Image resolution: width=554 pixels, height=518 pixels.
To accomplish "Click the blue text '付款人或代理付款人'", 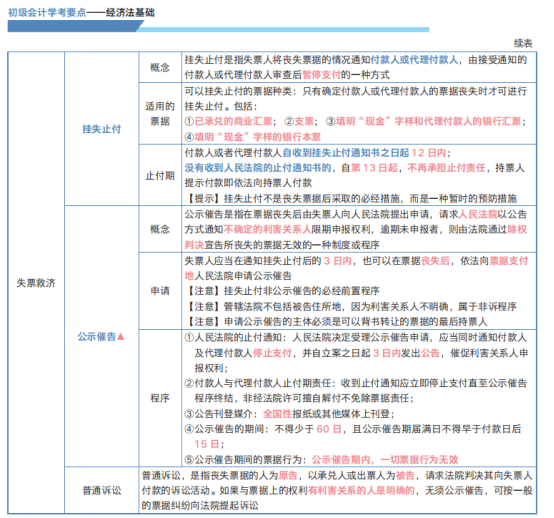I will pos(414,60).
